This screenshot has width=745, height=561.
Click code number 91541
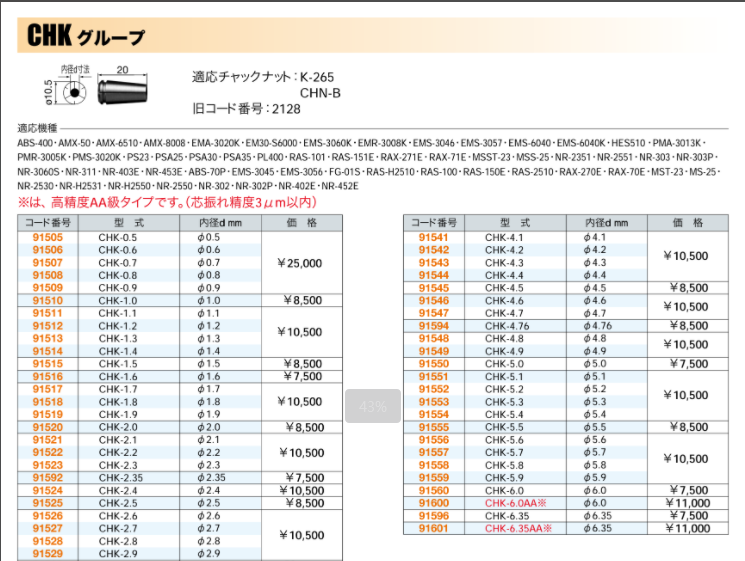pyautogui.click(x=433, y=238)
